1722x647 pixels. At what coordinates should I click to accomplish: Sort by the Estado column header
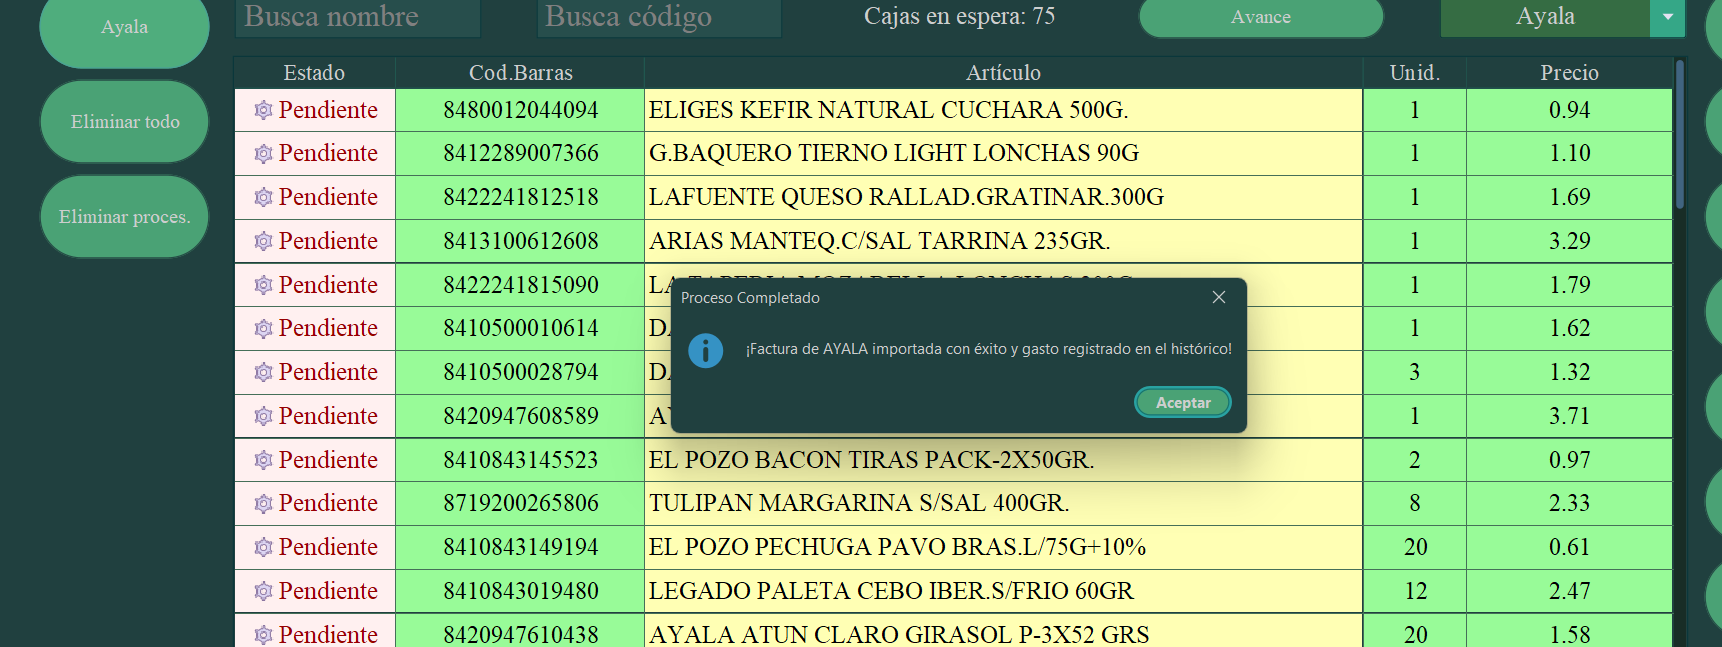314,73
